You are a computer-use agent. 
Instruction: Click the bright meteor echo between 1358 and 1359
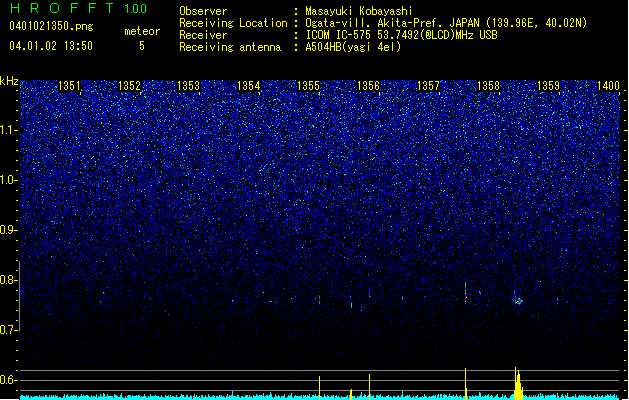tap(518, 301)
